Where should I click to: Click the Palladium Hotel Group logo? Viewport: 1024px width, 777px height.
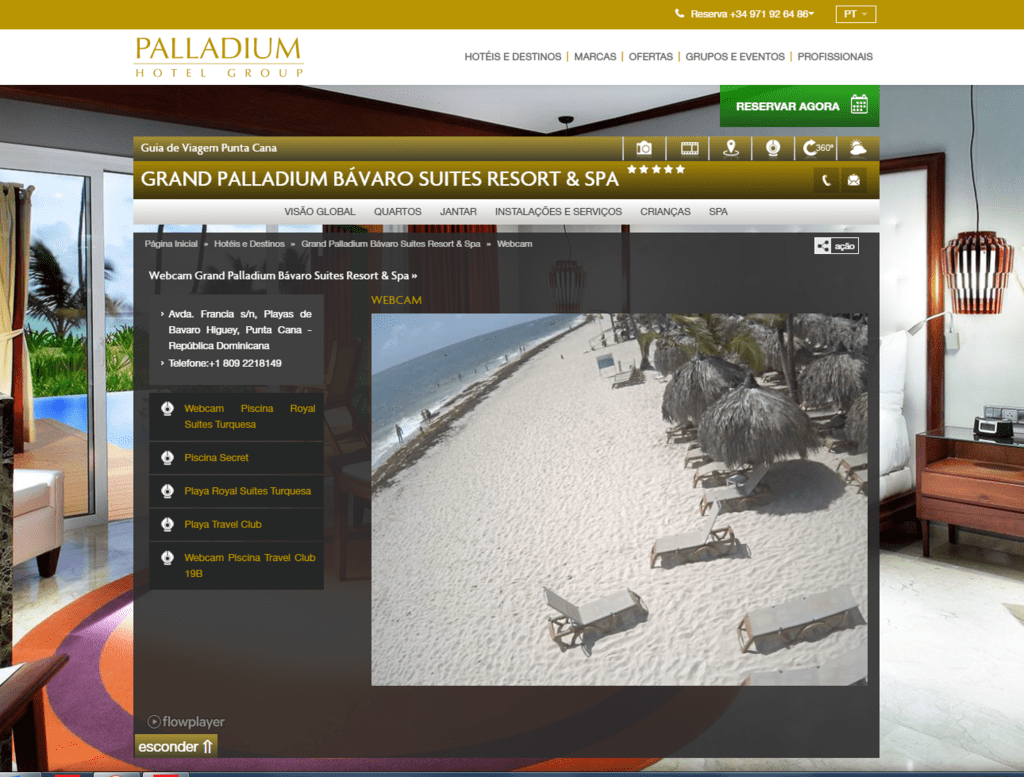point(219,57)
